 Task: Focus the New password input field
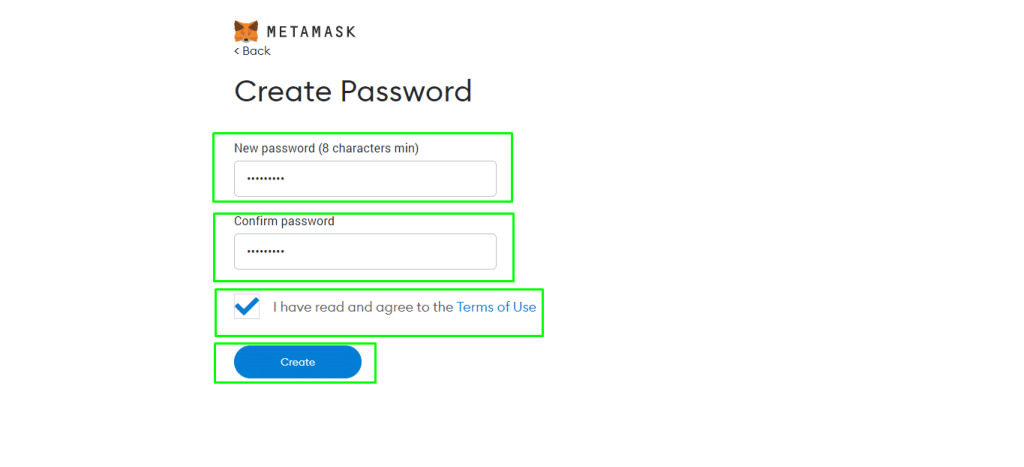click(365, 179)
